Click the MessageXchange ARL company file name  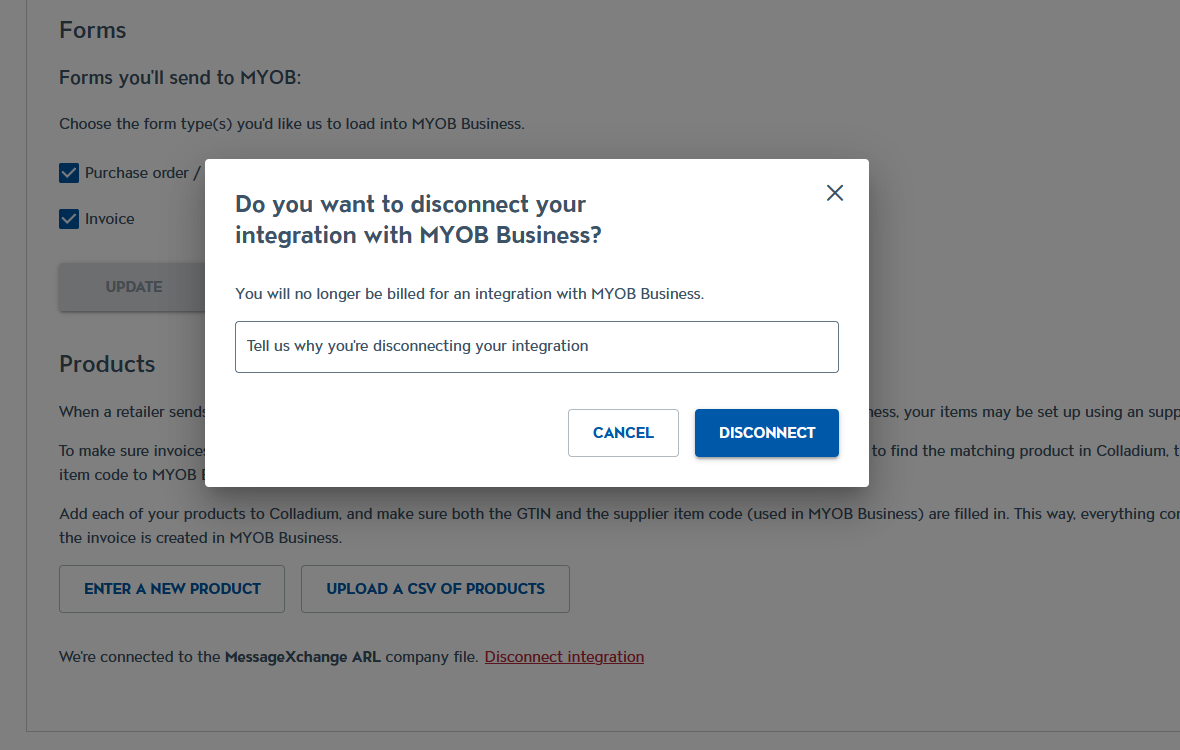(x=303, y=657)
